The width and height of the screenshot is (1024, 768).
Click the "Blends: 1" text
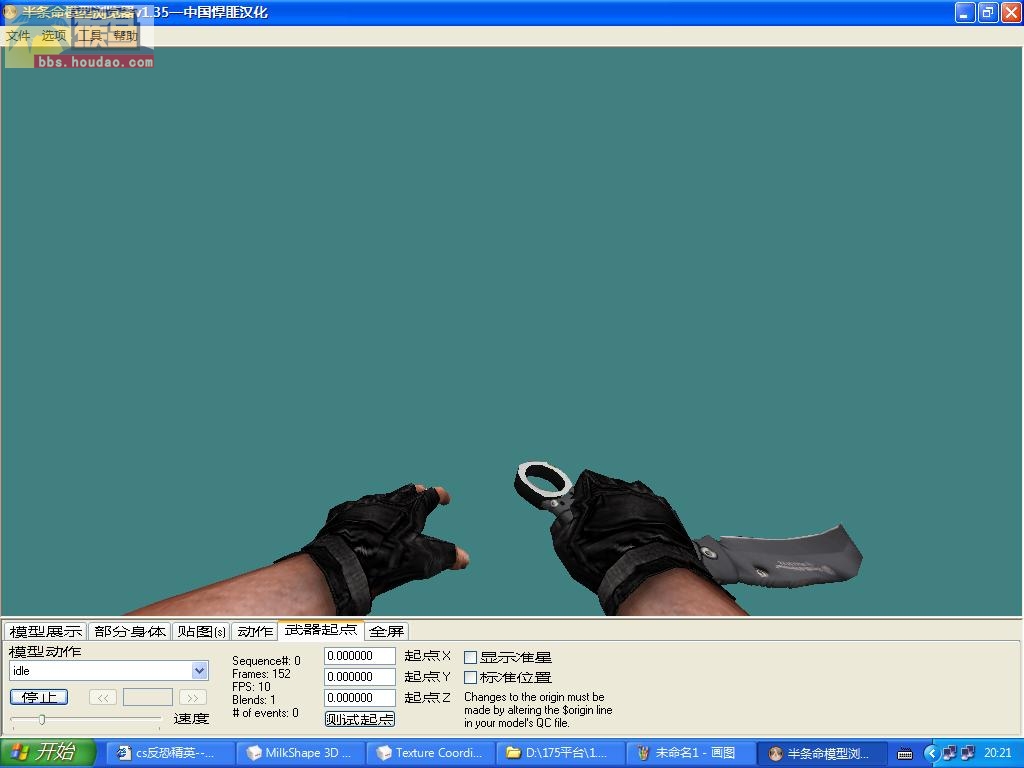pos(254,700)
